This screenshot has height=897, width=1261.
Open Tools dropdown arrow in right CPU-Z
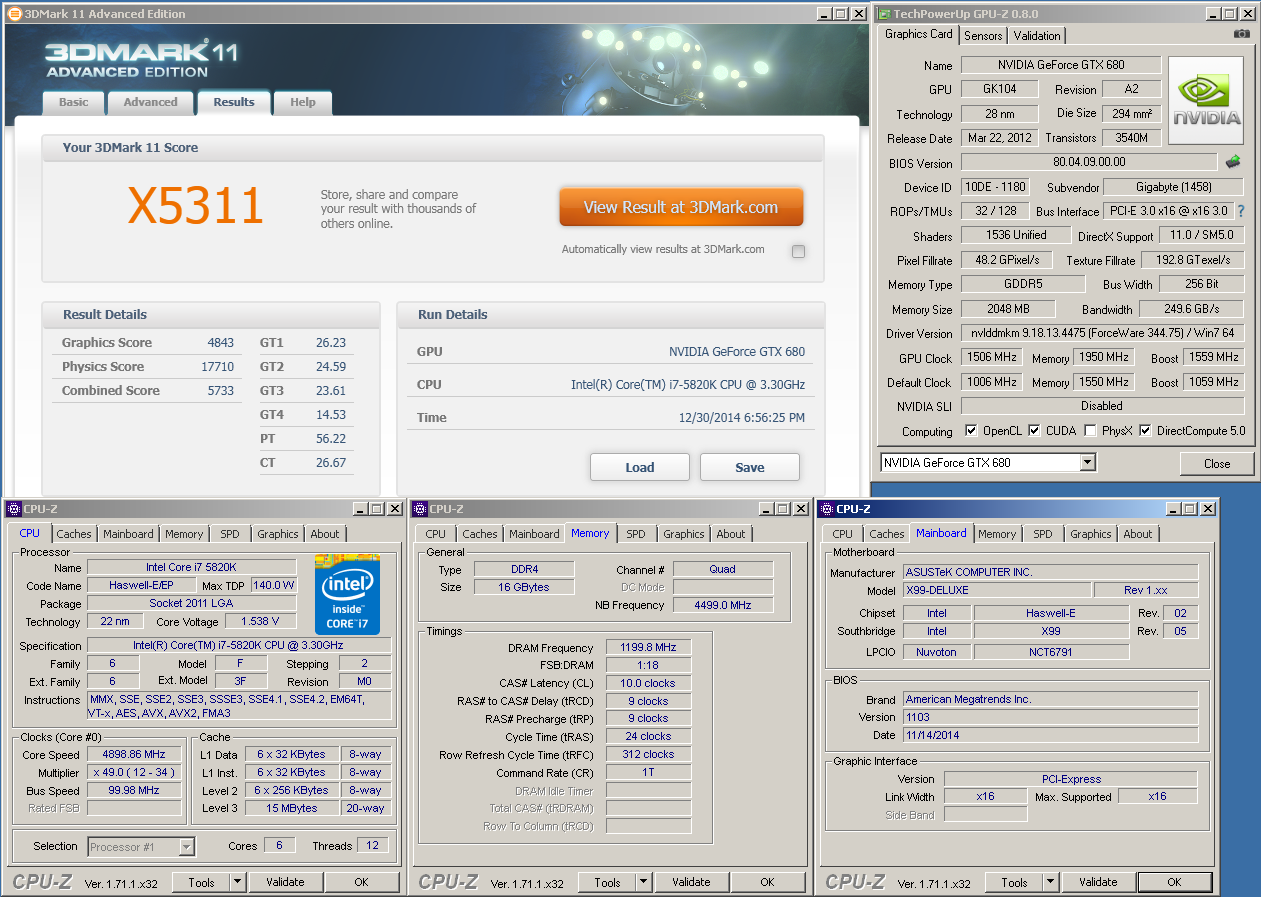tap(1050, 882)
